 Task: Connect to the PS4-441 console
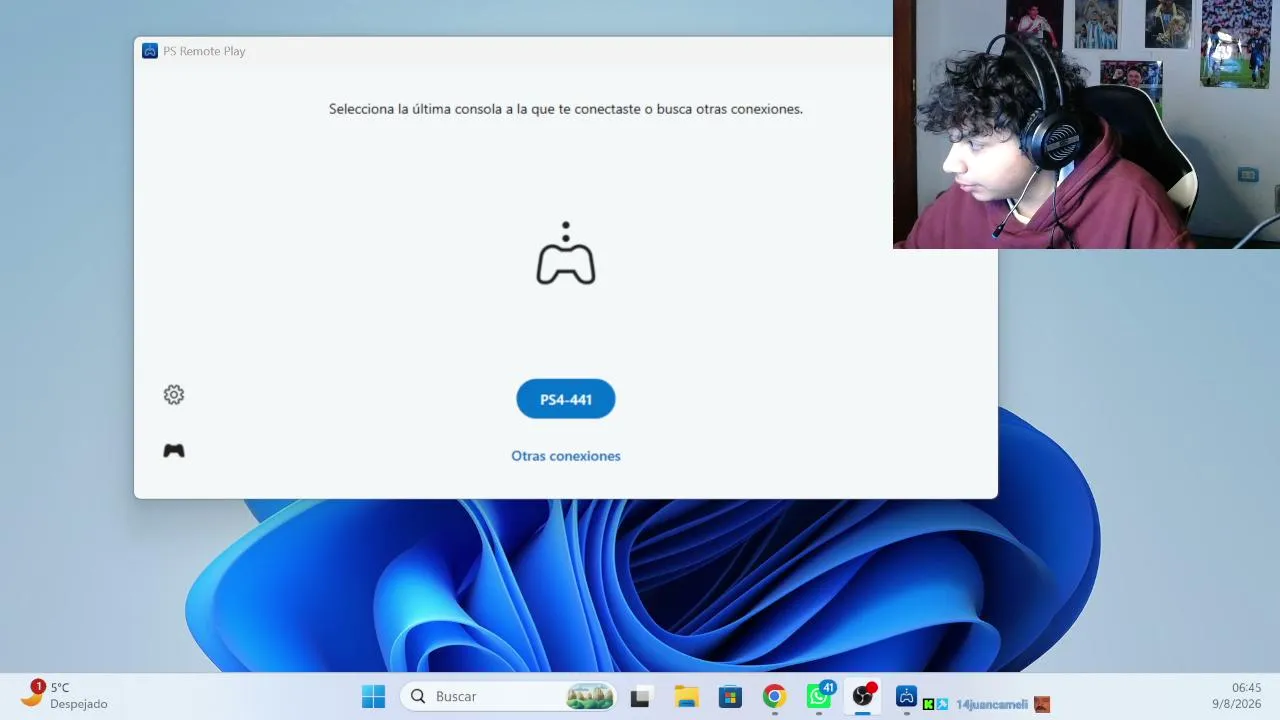click(566, 399)
